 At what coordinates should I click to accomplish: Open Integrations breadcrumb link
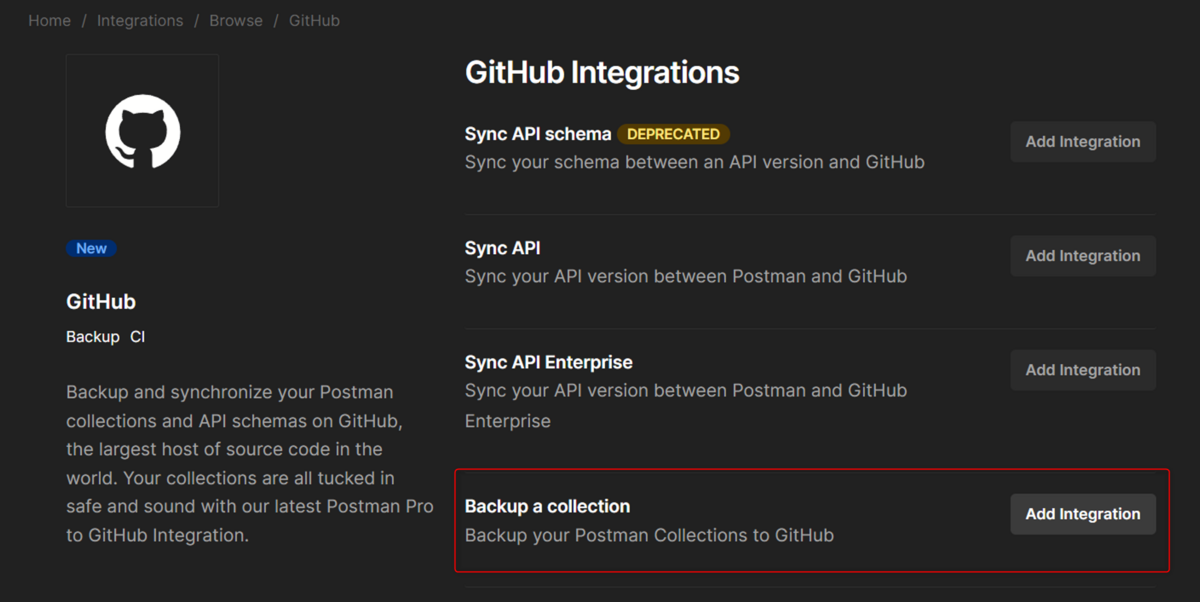140,20
